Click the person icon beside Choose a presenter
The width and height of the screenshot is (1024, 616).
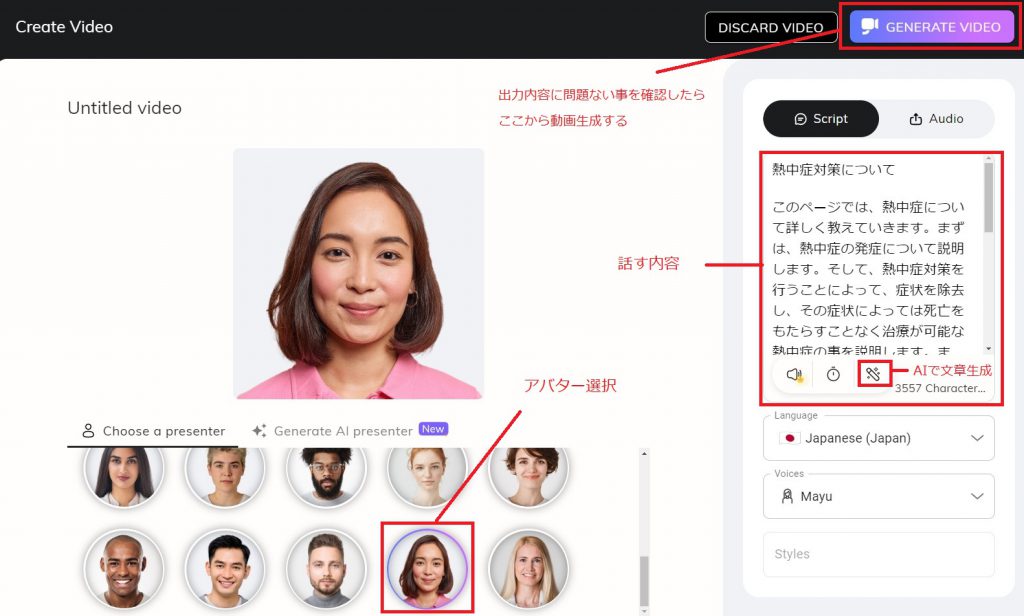point(89,431)
